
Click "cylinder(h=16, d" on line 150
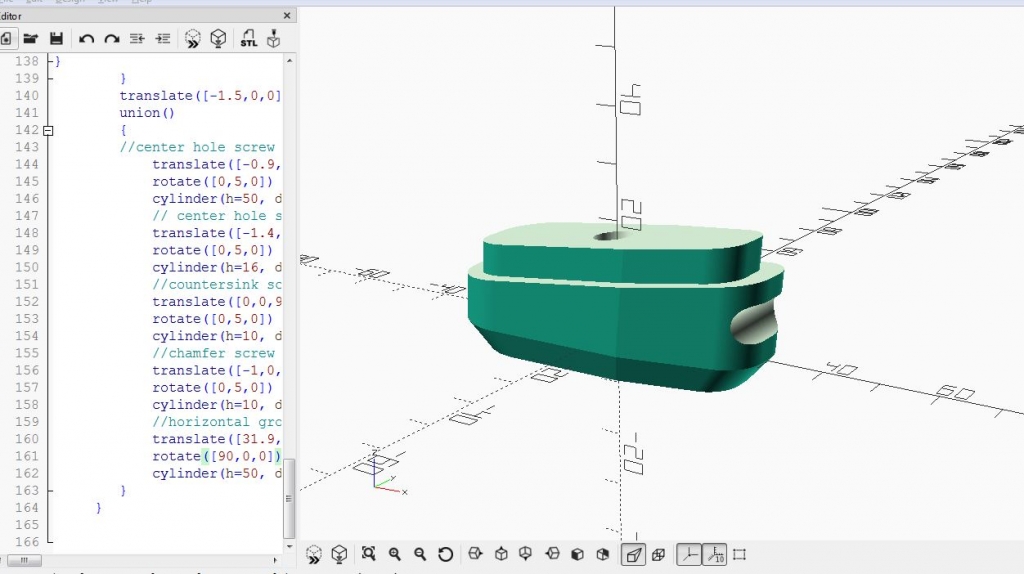tap(217, 267)
